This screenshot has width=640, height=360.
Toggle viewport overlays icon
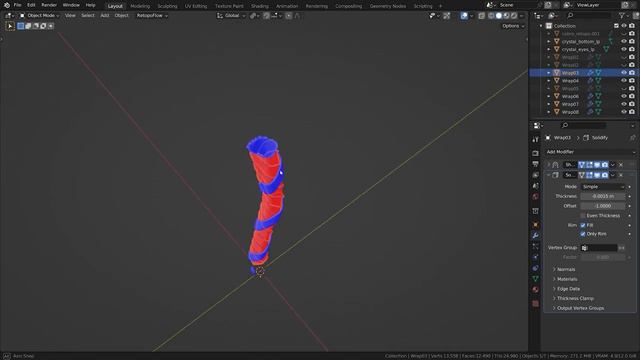[x=464, y=16]
